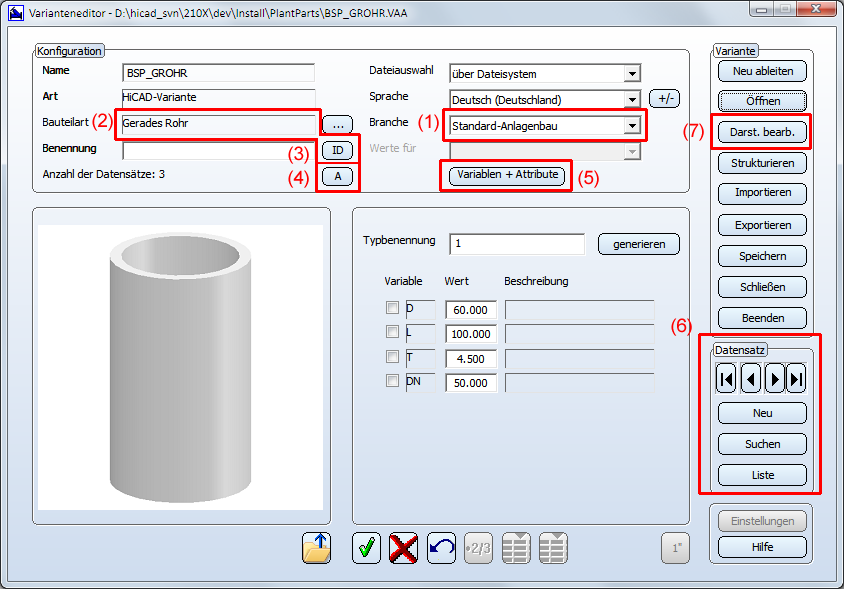Jump to first data record

coord(727,378)
